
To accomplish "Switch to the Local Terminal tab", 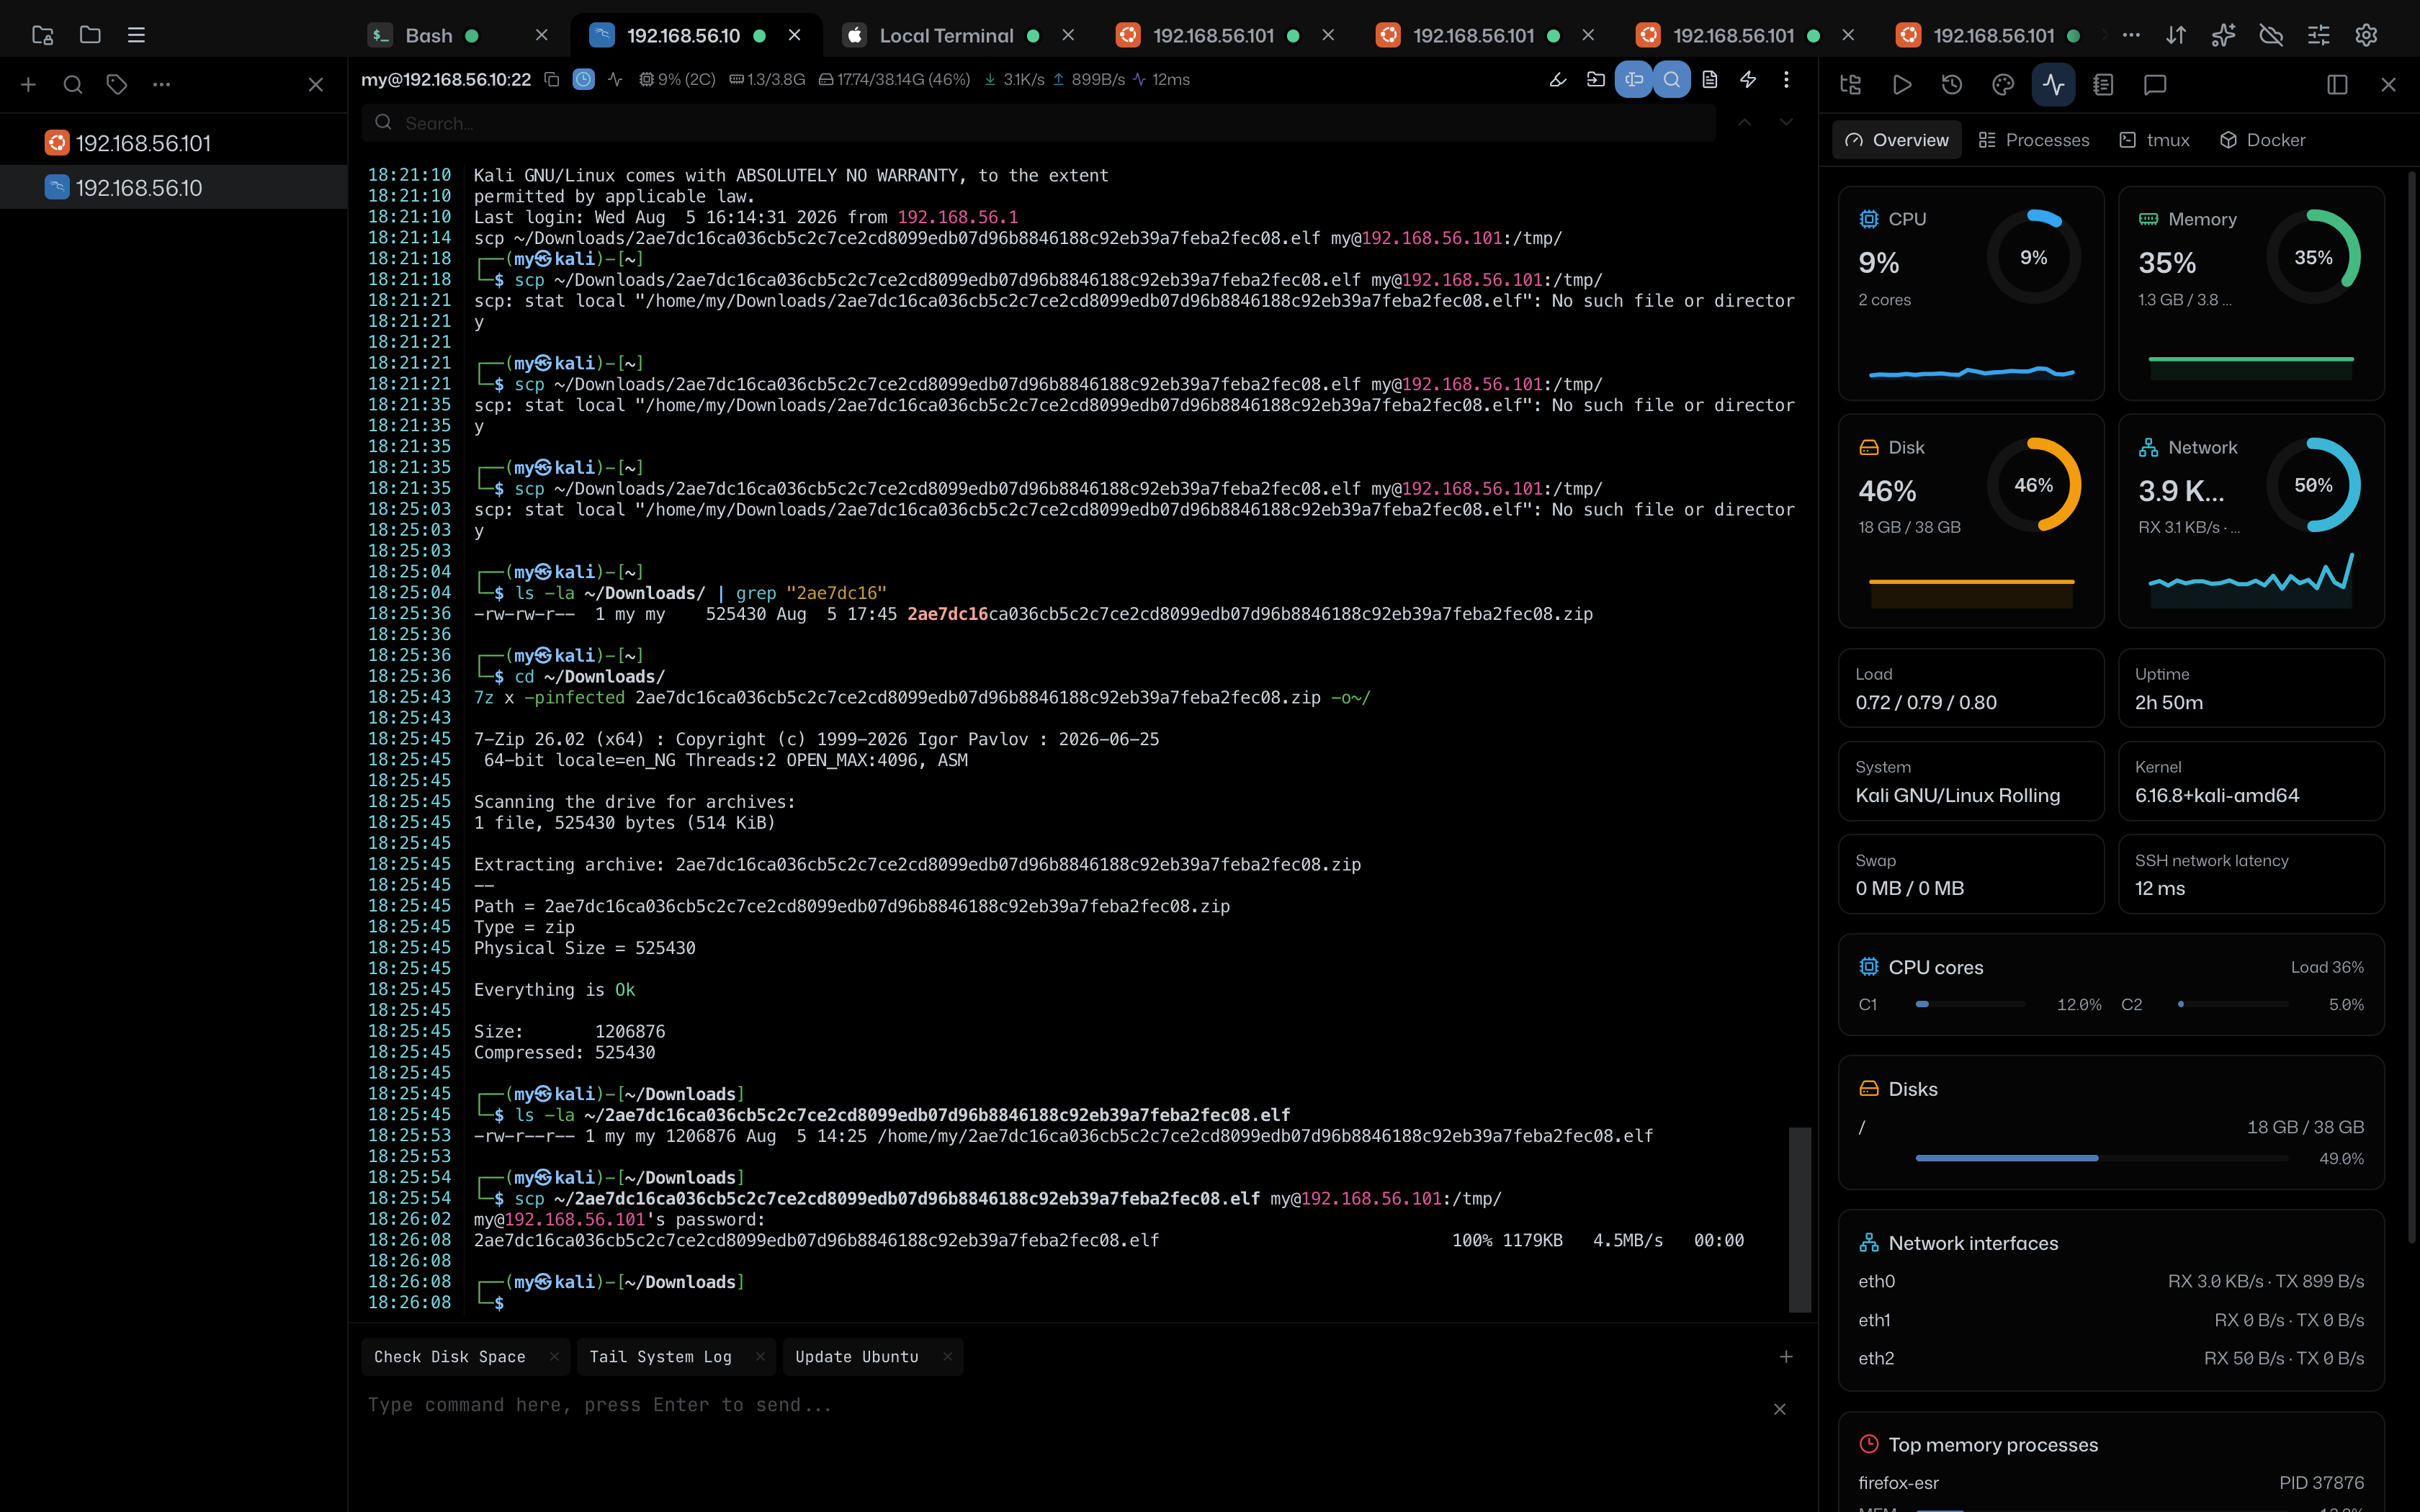I will pyautogui.click(x=946, y=35).
